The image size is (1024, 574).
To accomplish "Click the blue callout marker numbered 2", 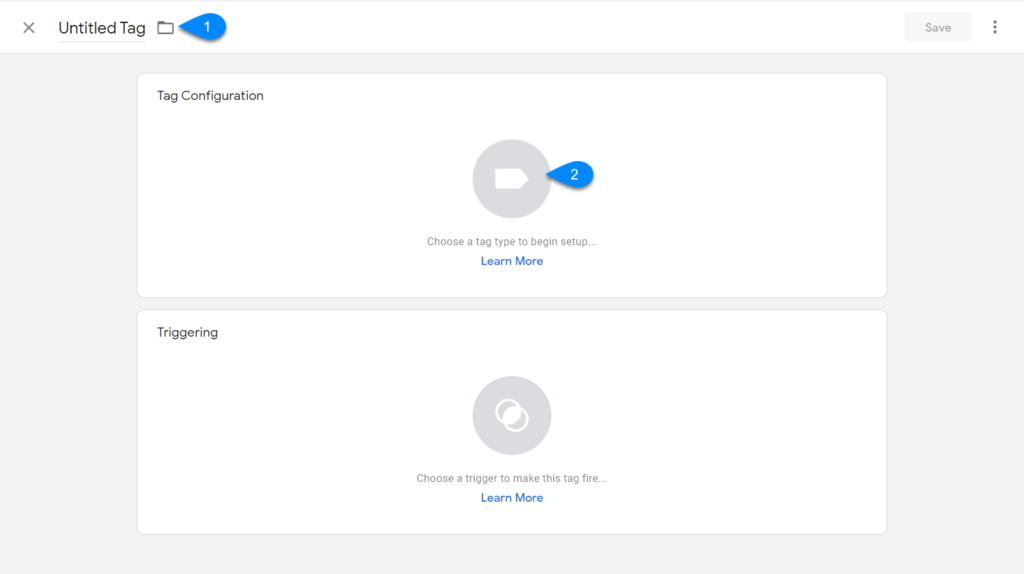I will [574, 174].
